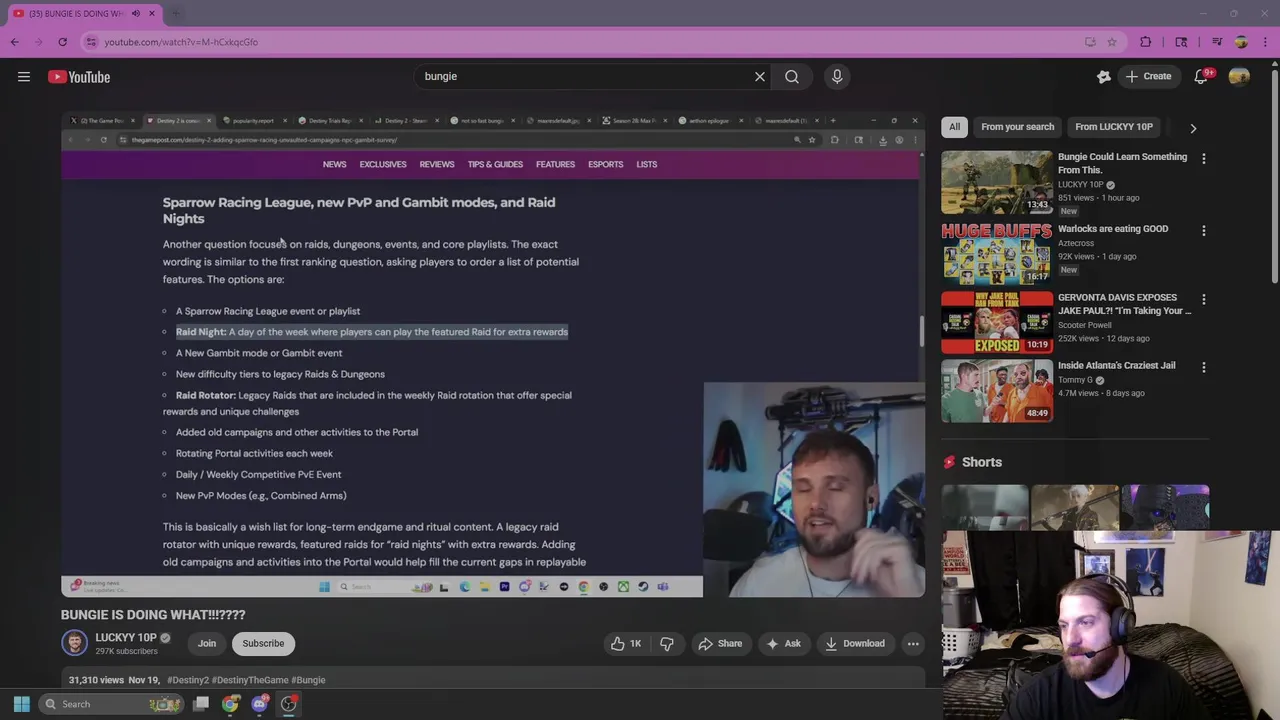
Task: Open the HUGE BUFFS Warlocks thumbnail
Action: pos(996,253)
